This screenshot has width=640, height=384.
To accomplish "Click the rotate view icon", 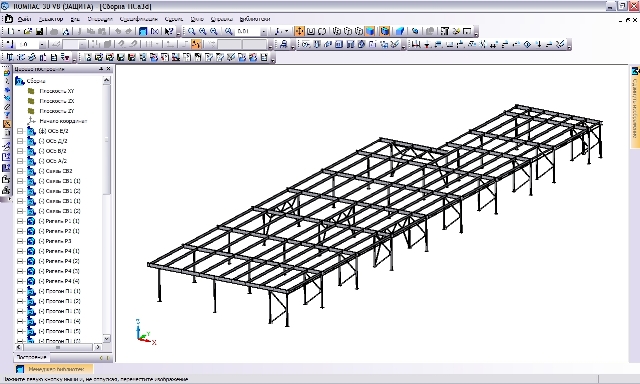I will pos(322,31).
